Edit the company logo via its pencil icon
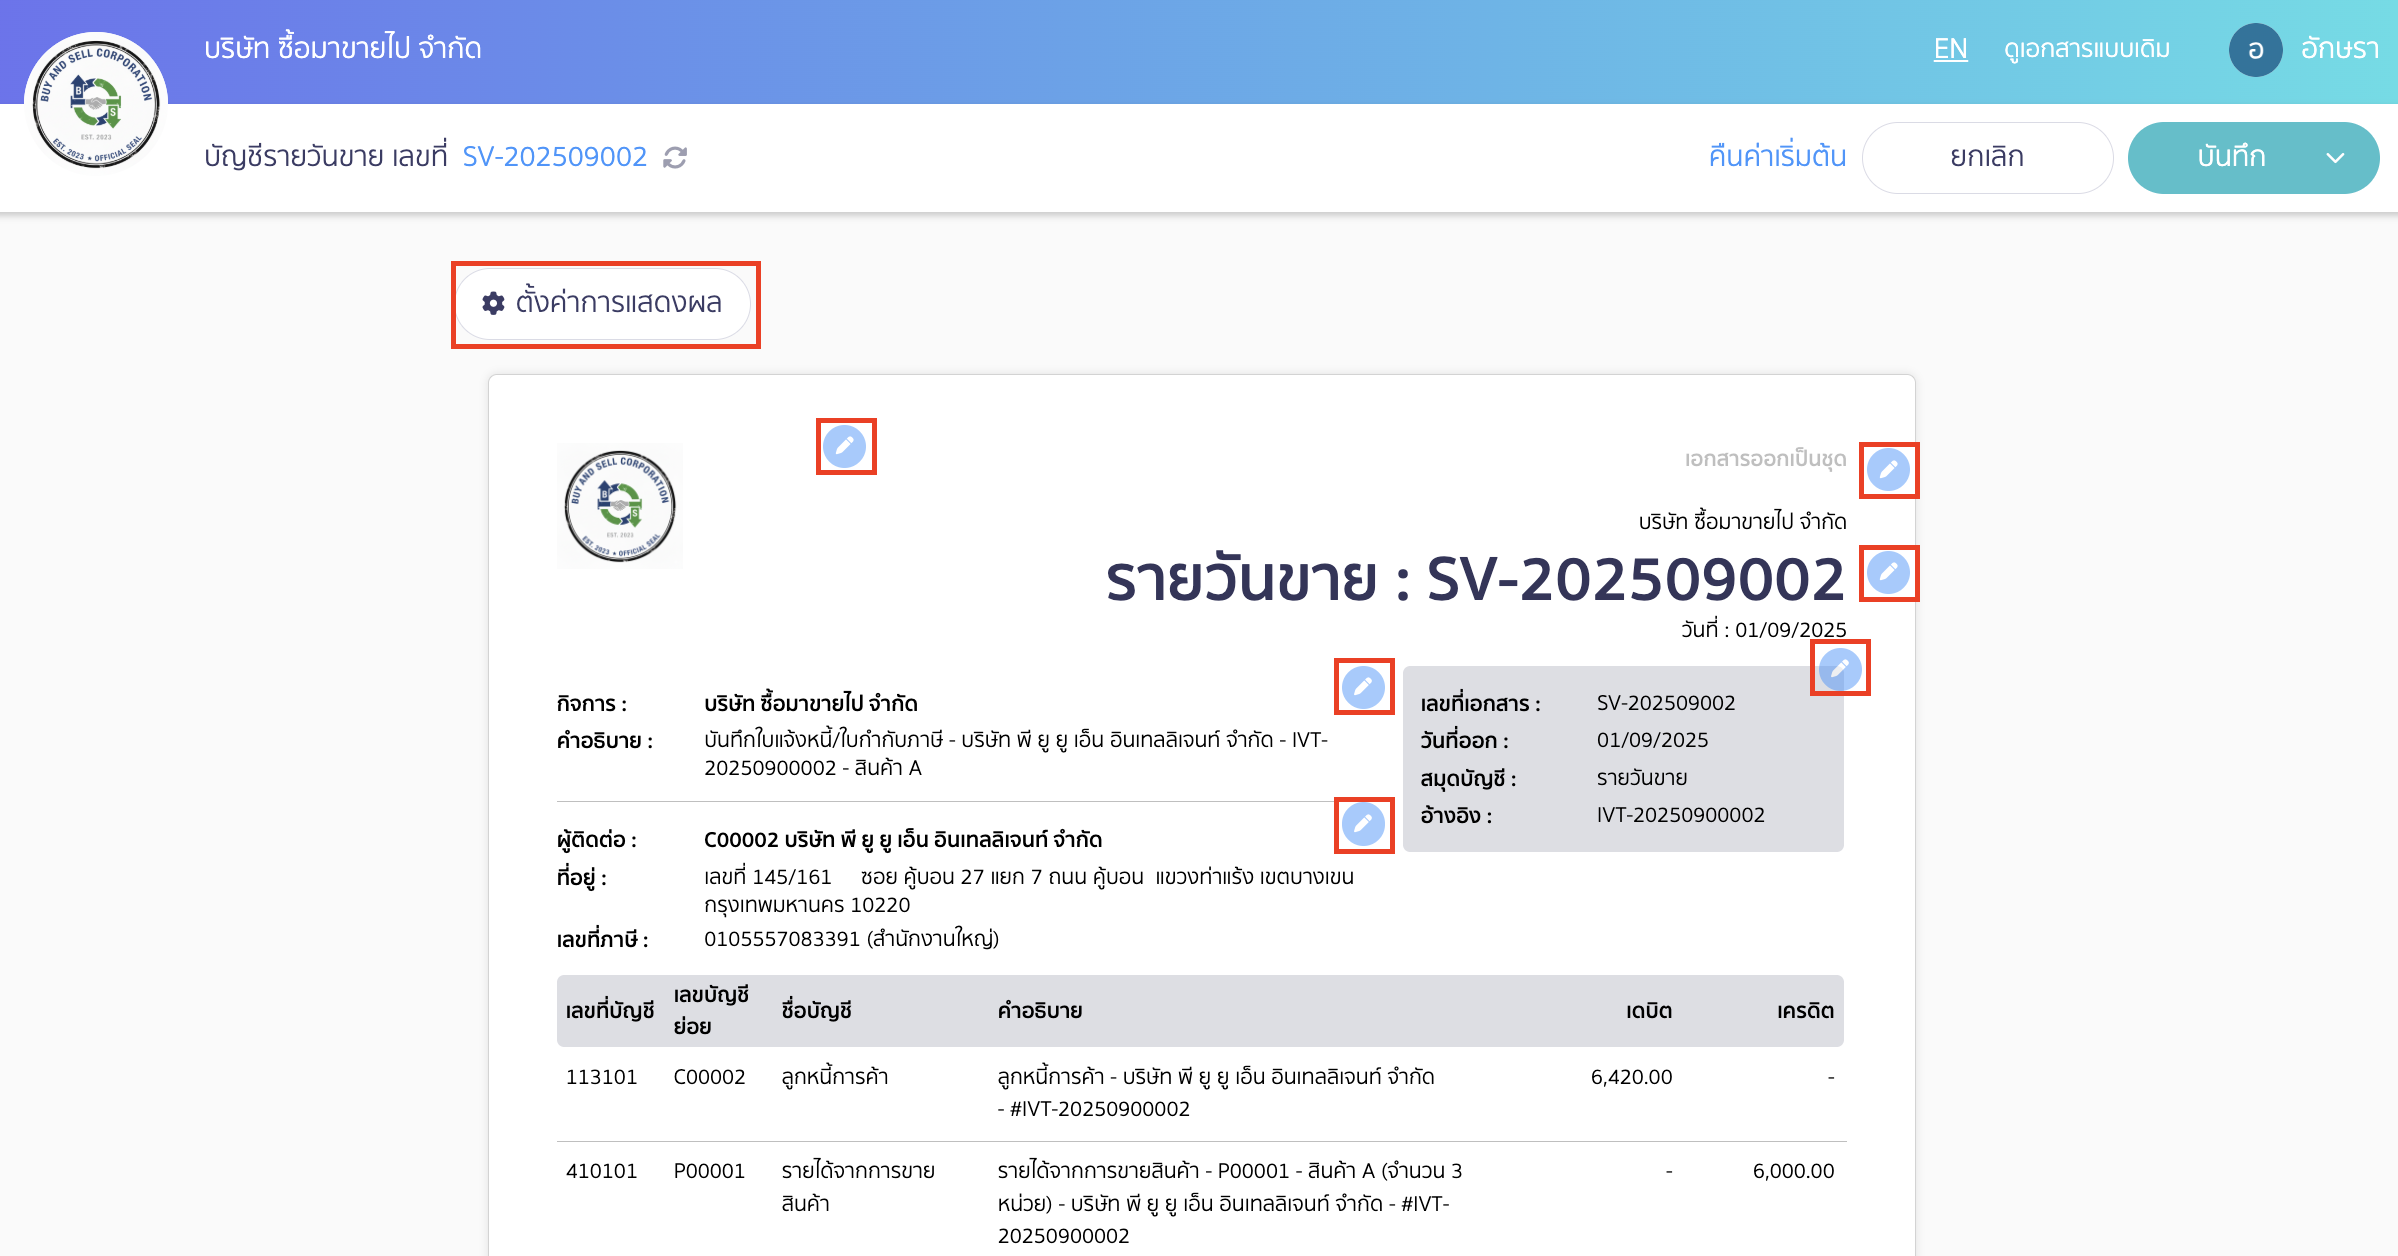The image size is (2398, 1256). (x=845, y=447)
